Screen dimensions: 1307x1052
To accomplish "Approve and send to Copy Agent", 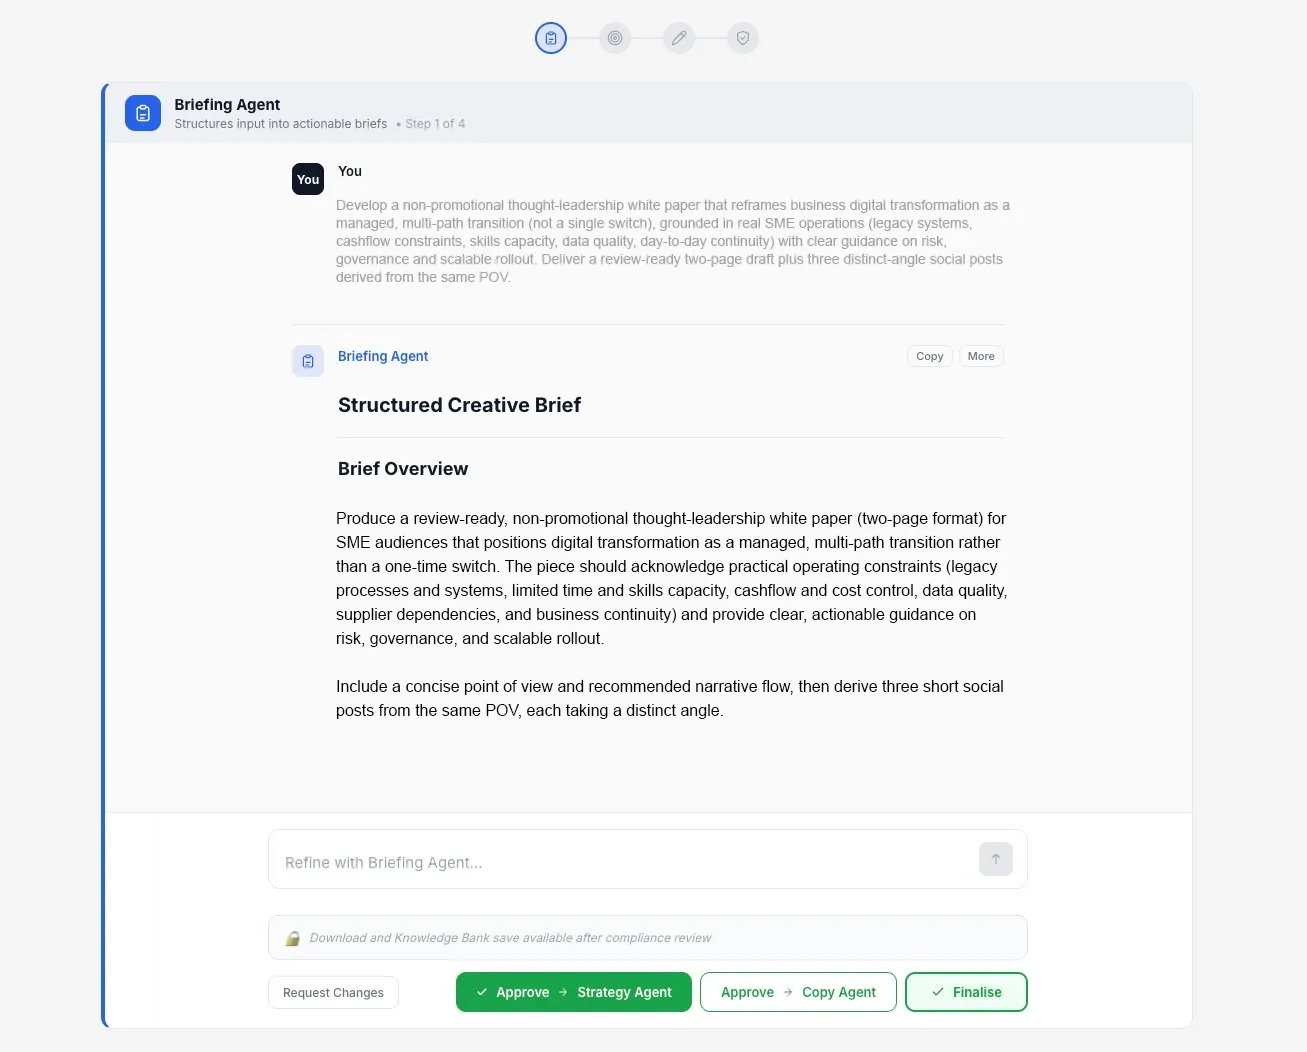I will 798,992.
